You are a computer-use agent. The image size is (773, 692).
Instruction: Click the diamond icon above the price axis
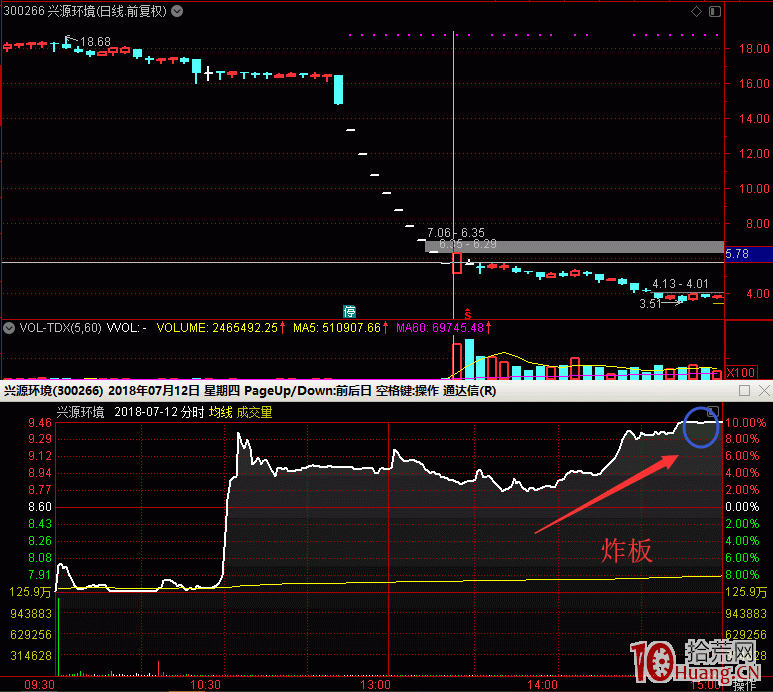point(696,11)
